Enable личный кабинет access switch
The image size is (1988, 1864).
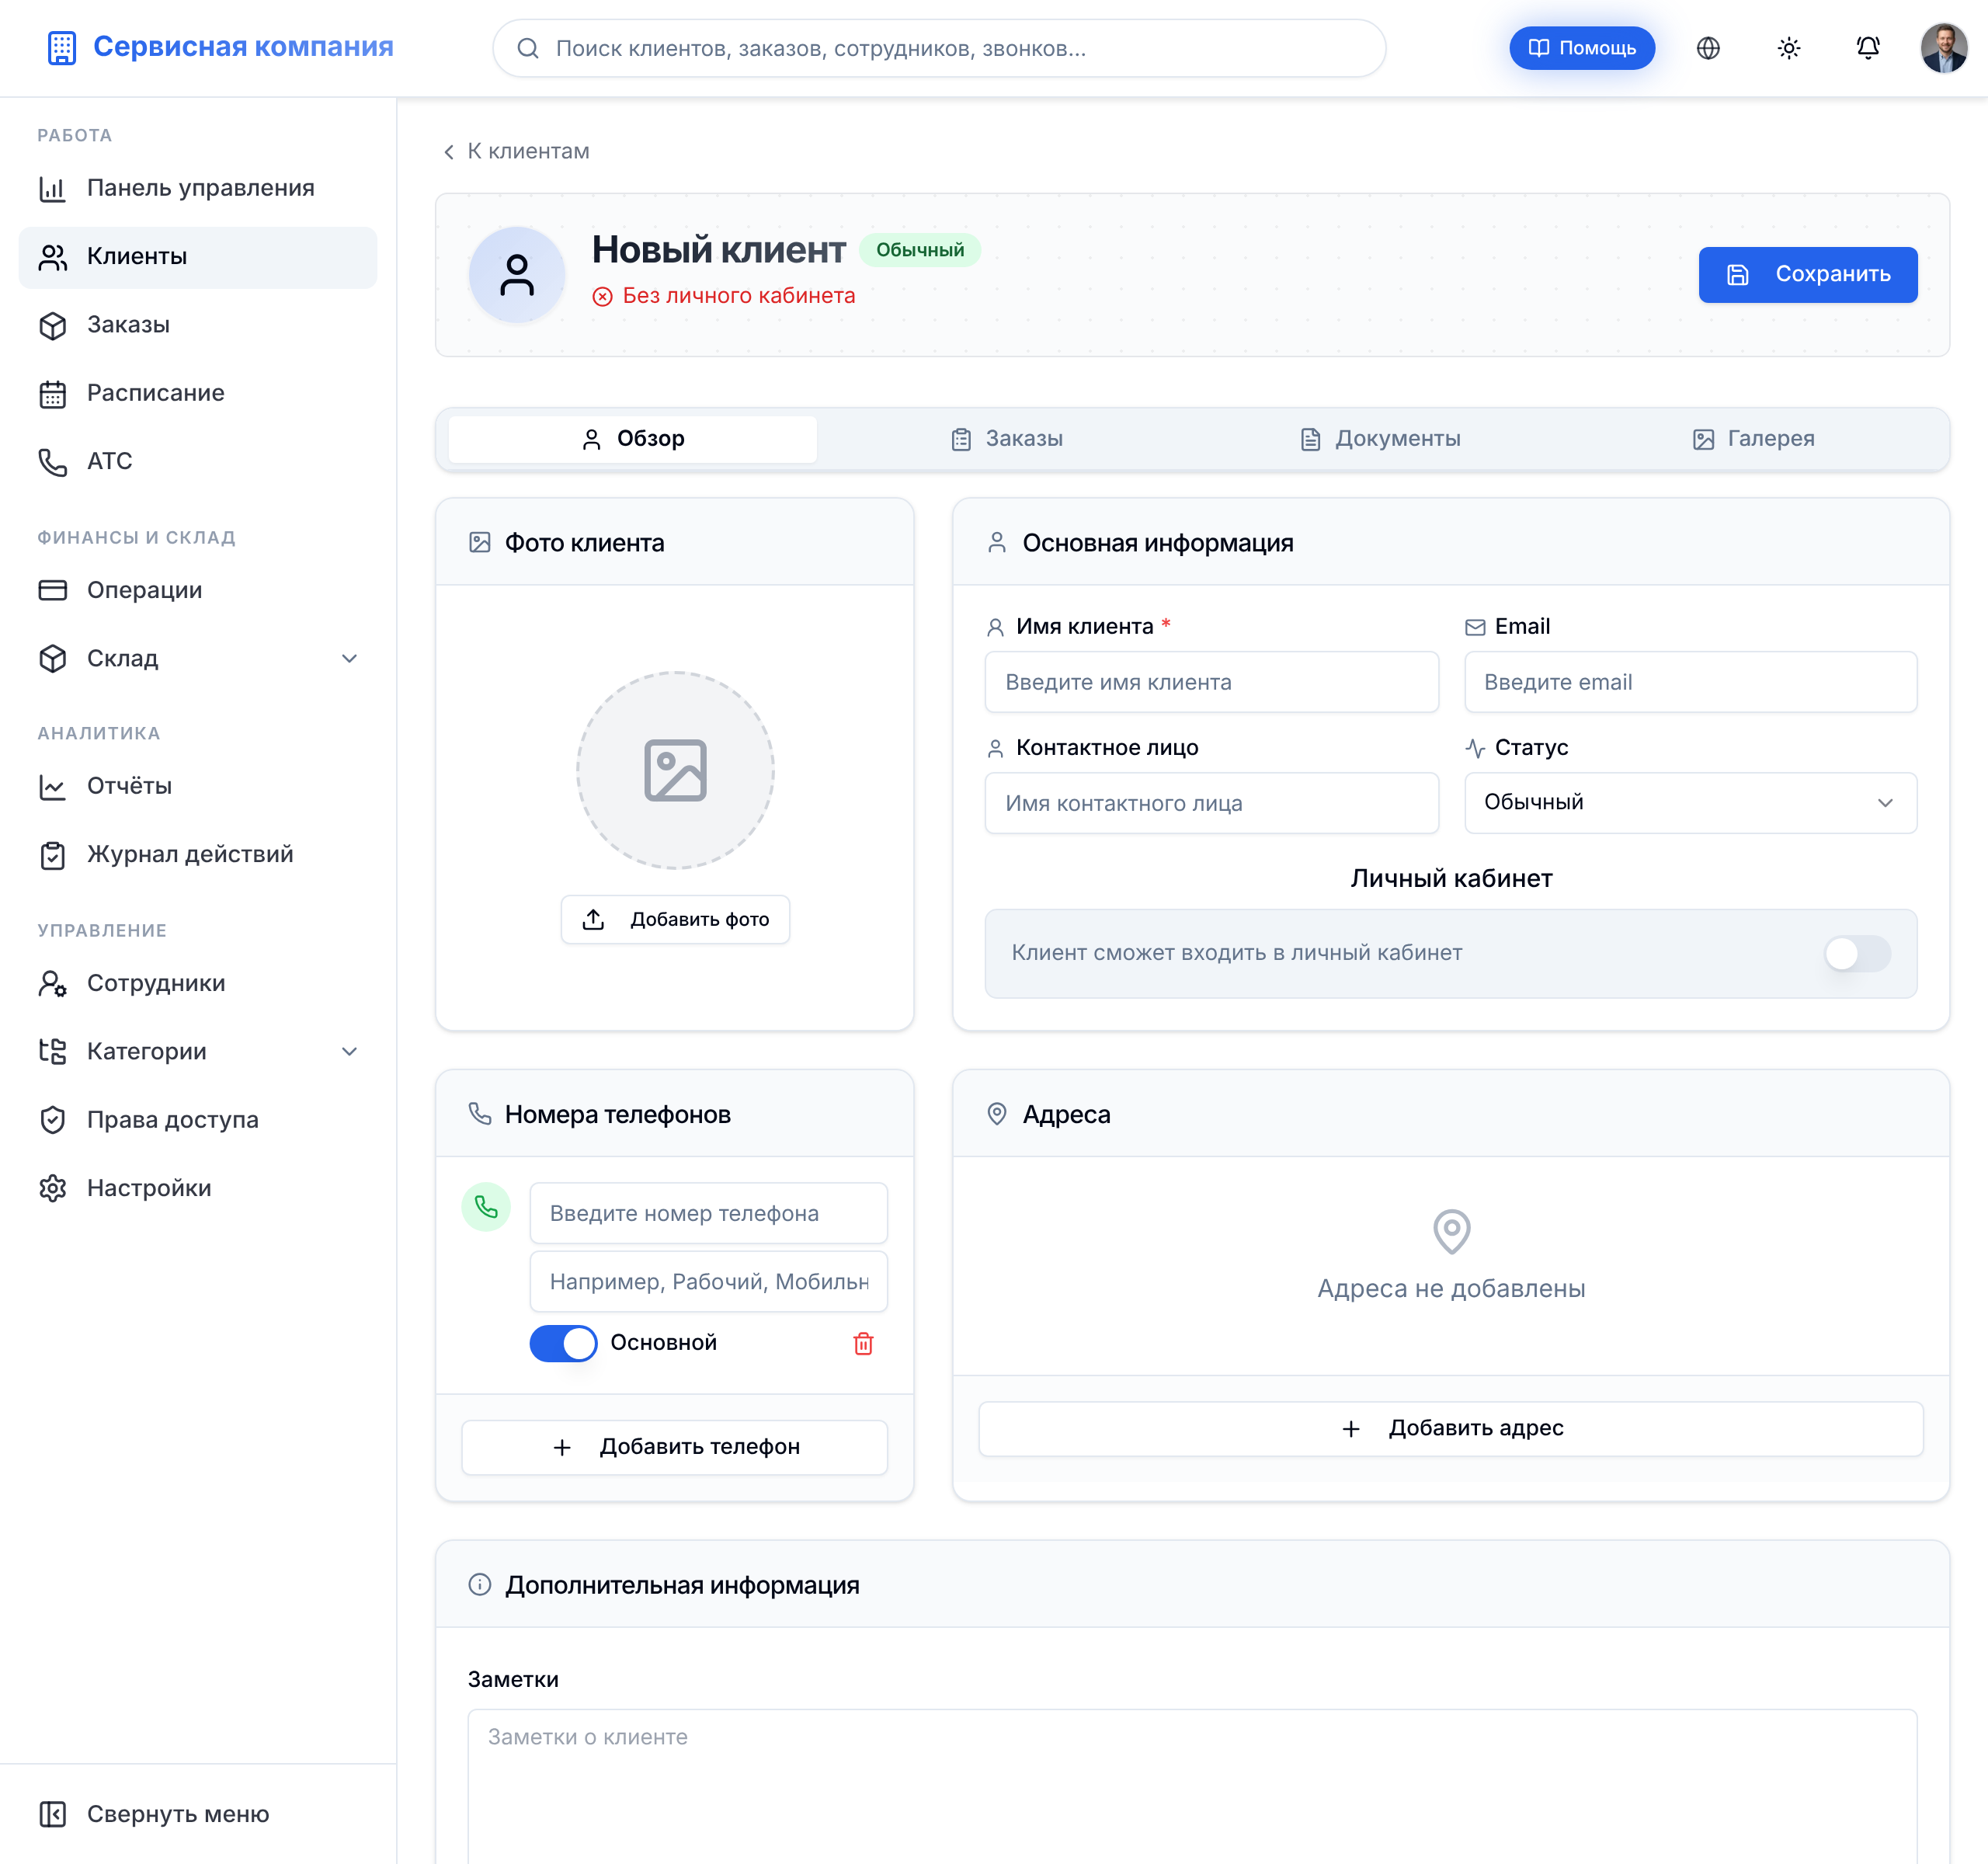pos(1857,953)
